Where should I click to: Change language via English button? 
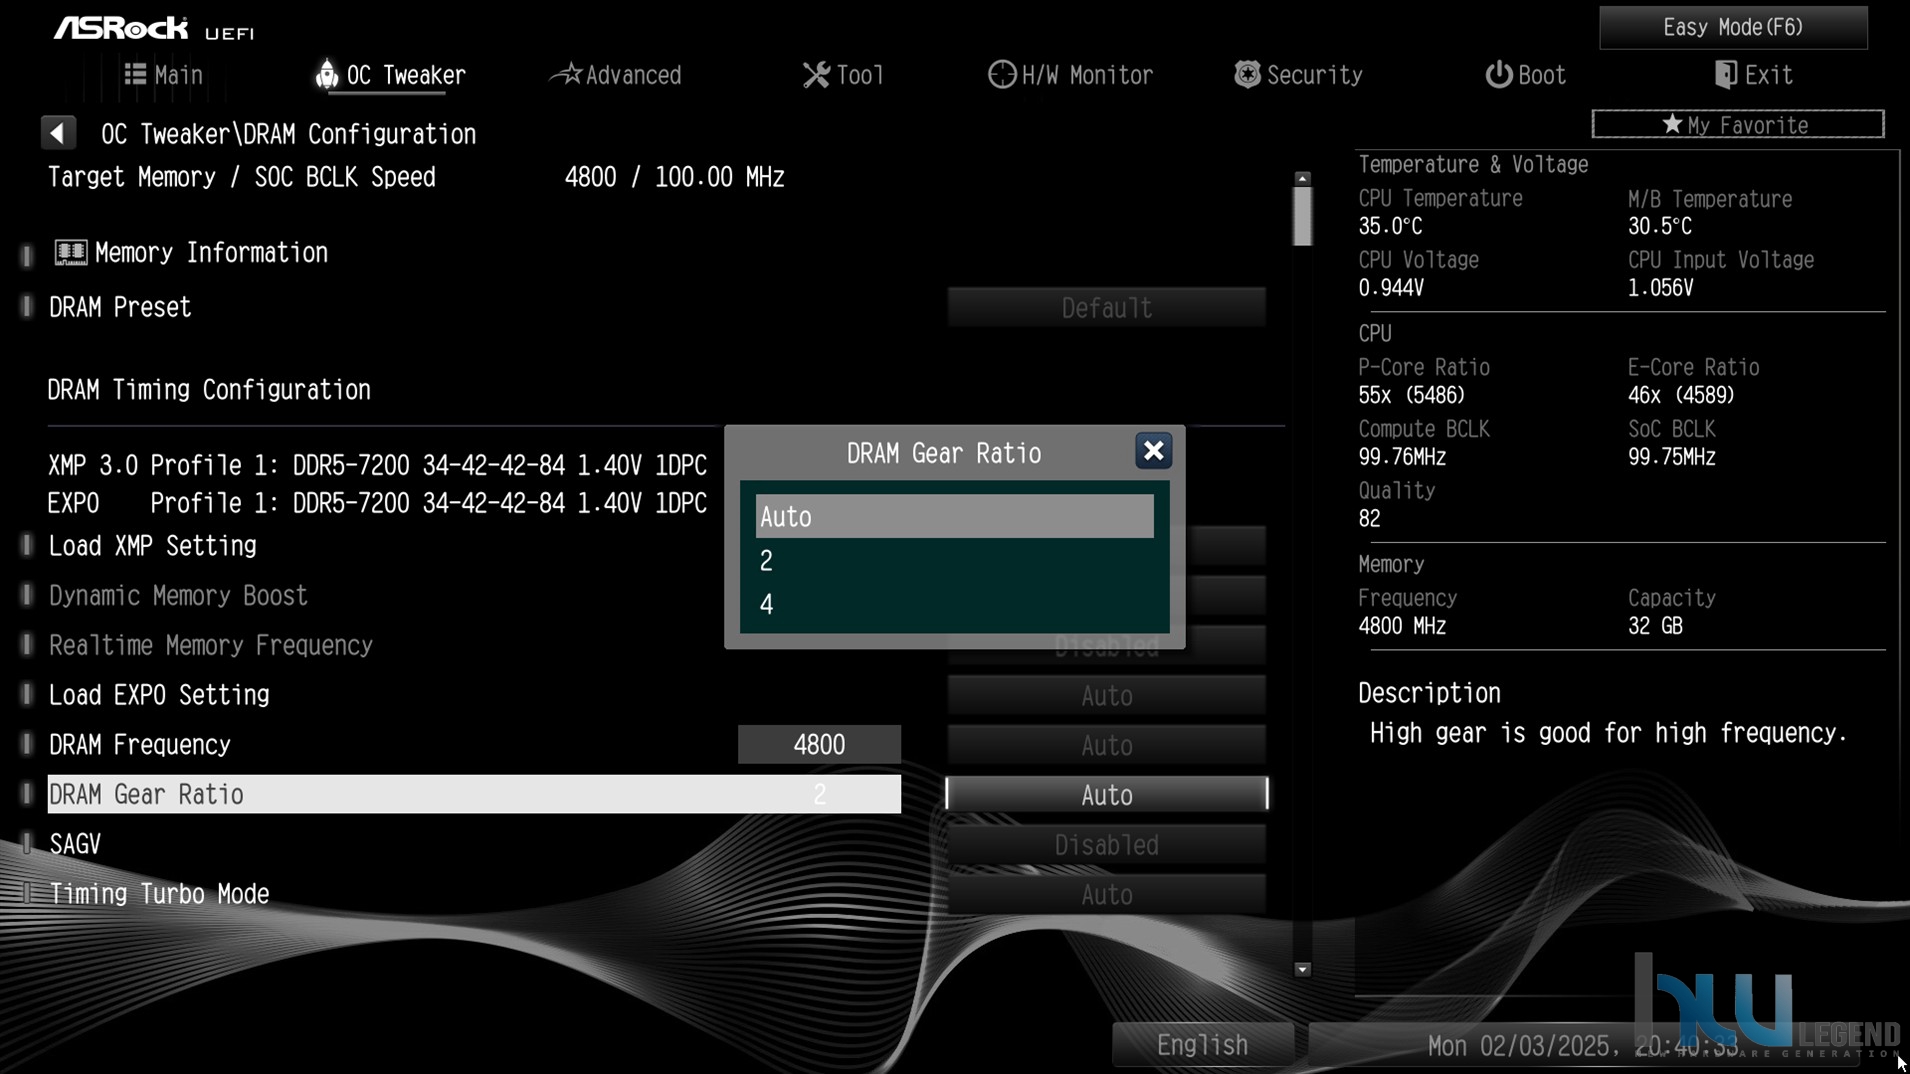pyautogui.click(x=1202, y=1045)
